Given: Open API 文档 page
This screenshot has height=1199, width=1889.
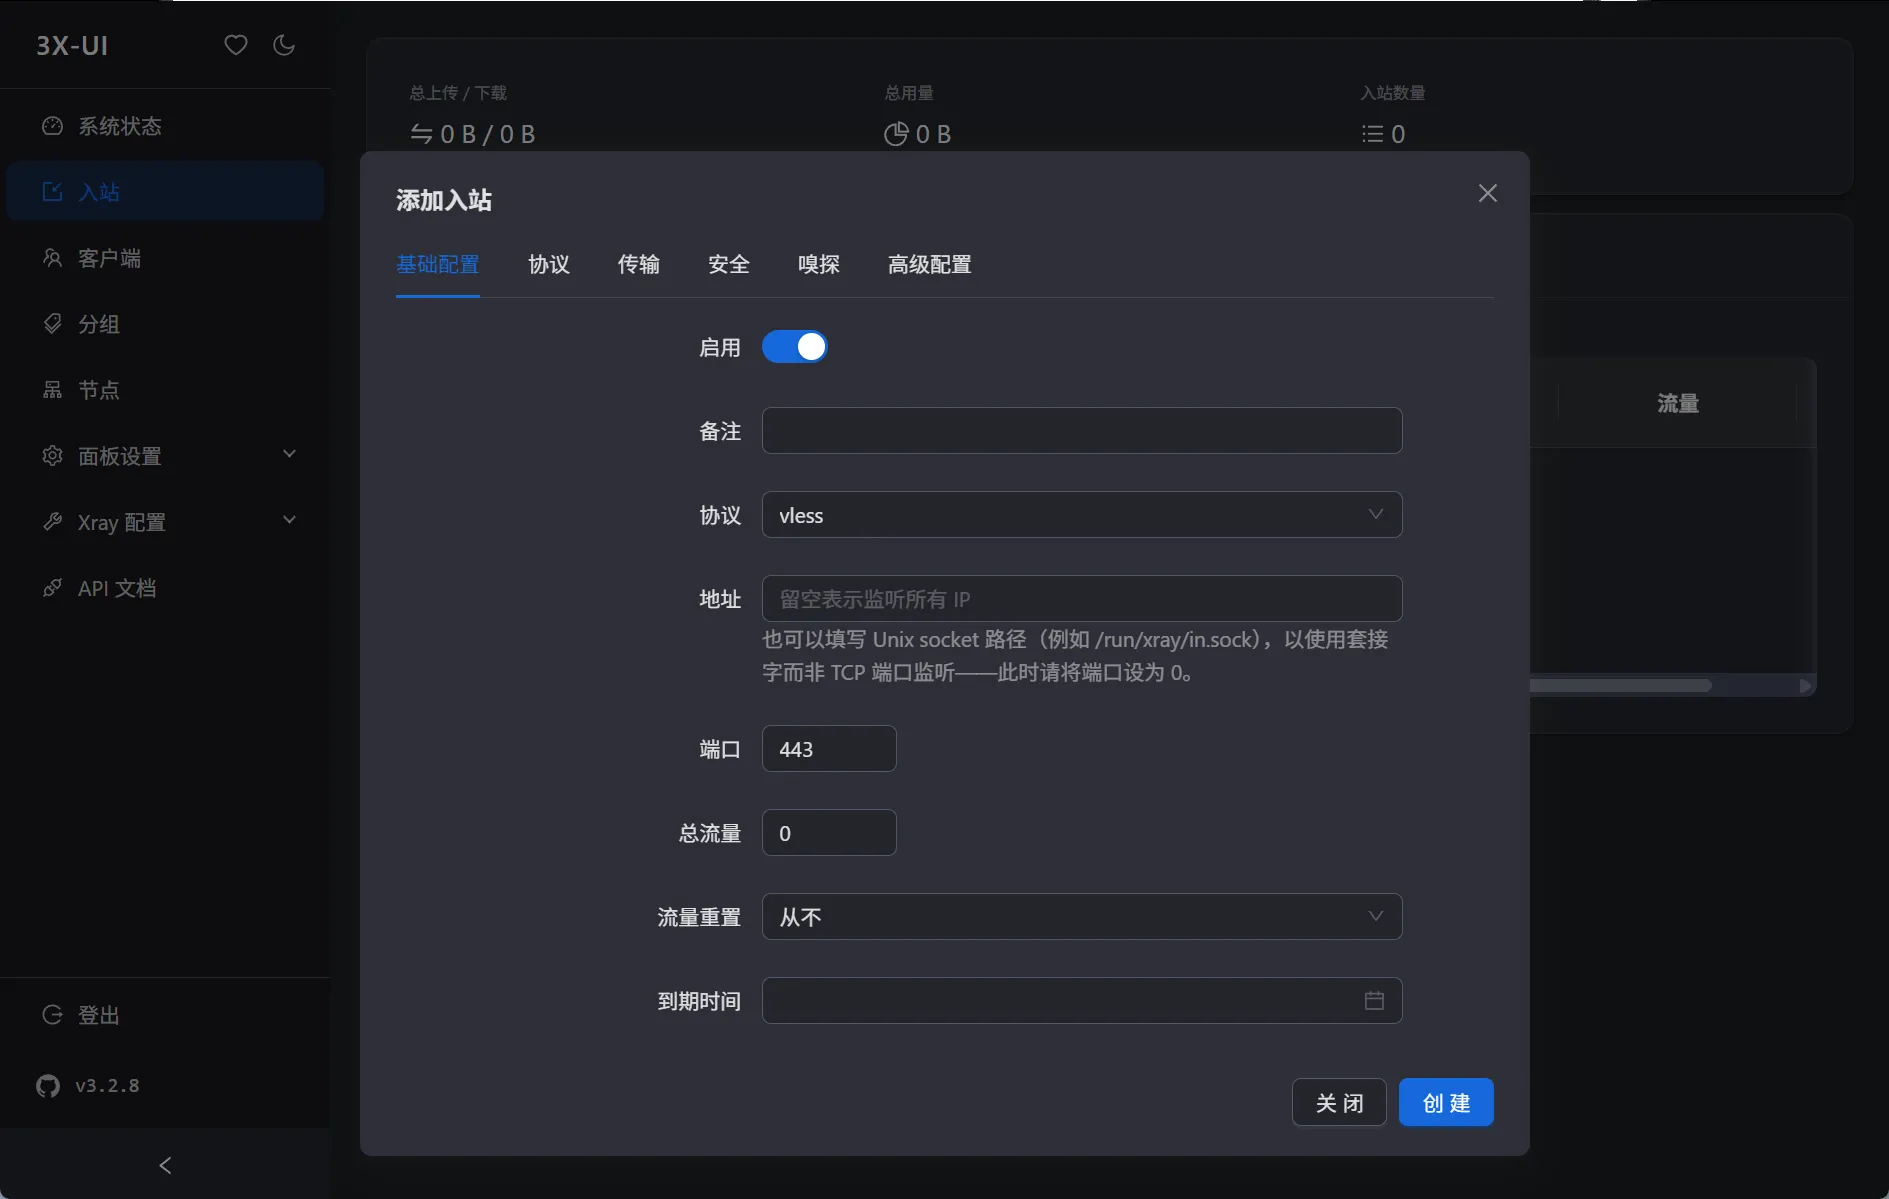Looking at the screenshot, I should [x=165, y=588].
